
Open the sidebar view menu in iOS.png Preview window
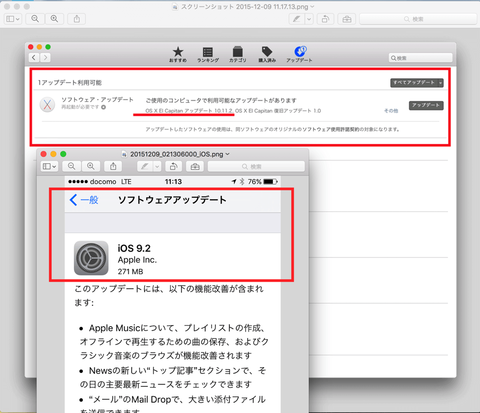point(49,166)
